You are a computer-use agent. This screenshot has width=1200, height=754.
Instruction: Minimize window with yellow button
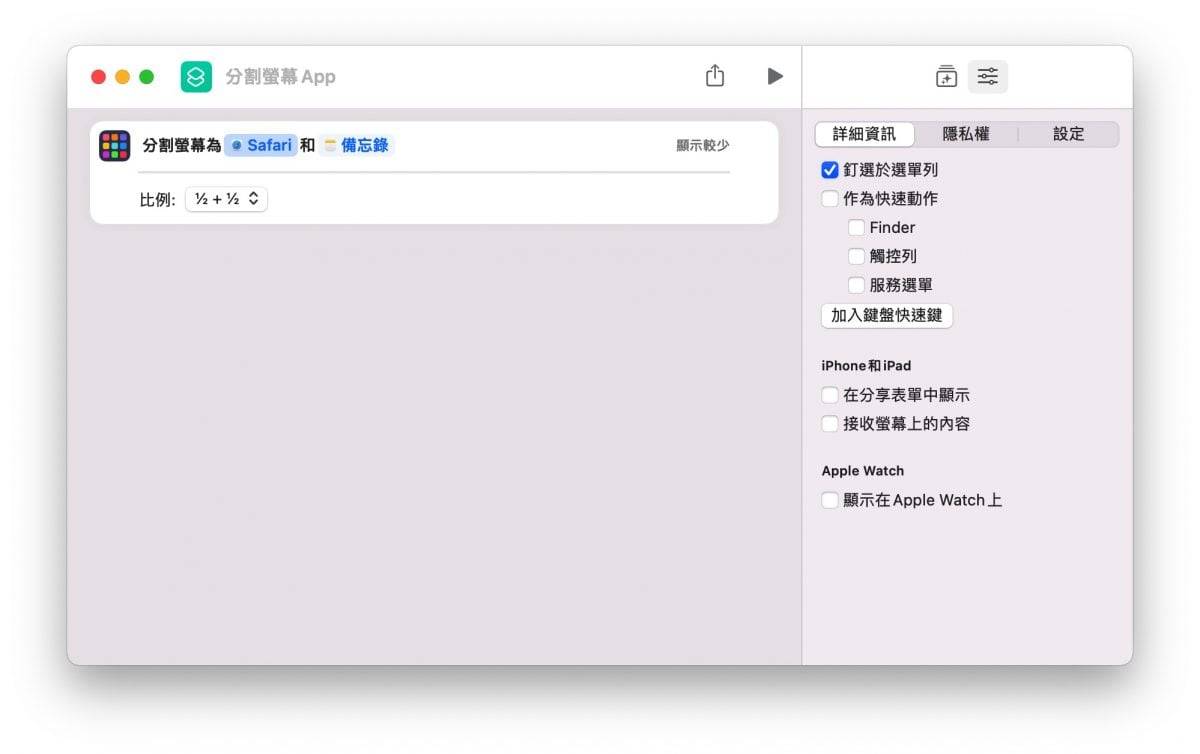[122, 77]
